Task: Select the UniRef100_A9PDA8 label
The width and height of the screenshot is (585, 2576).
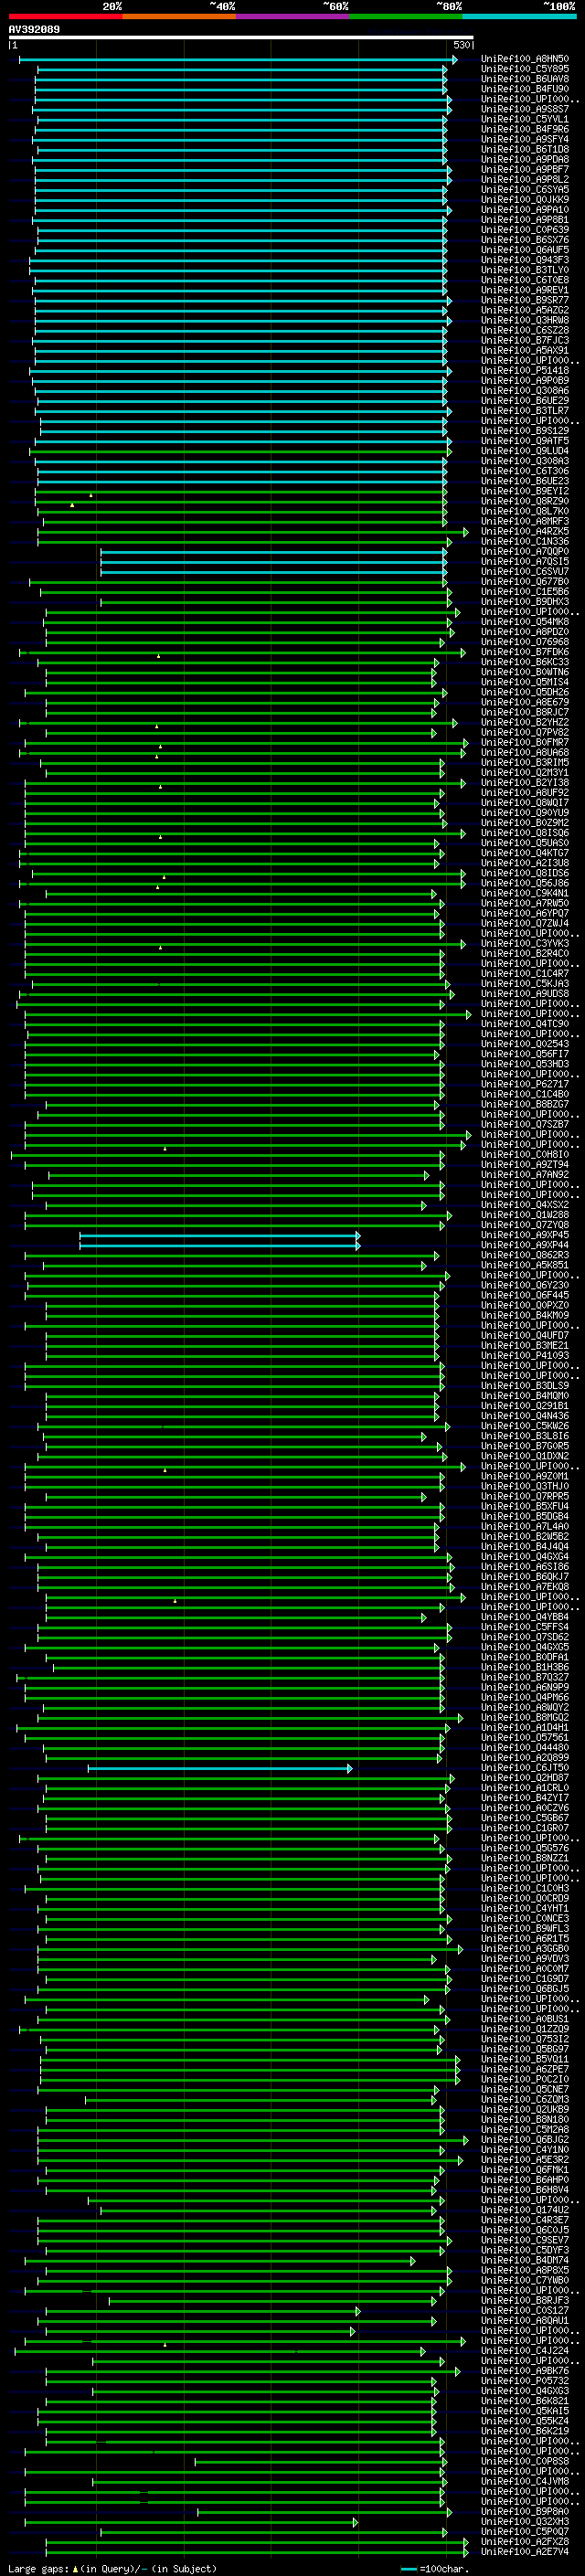Action: (525, 159)
